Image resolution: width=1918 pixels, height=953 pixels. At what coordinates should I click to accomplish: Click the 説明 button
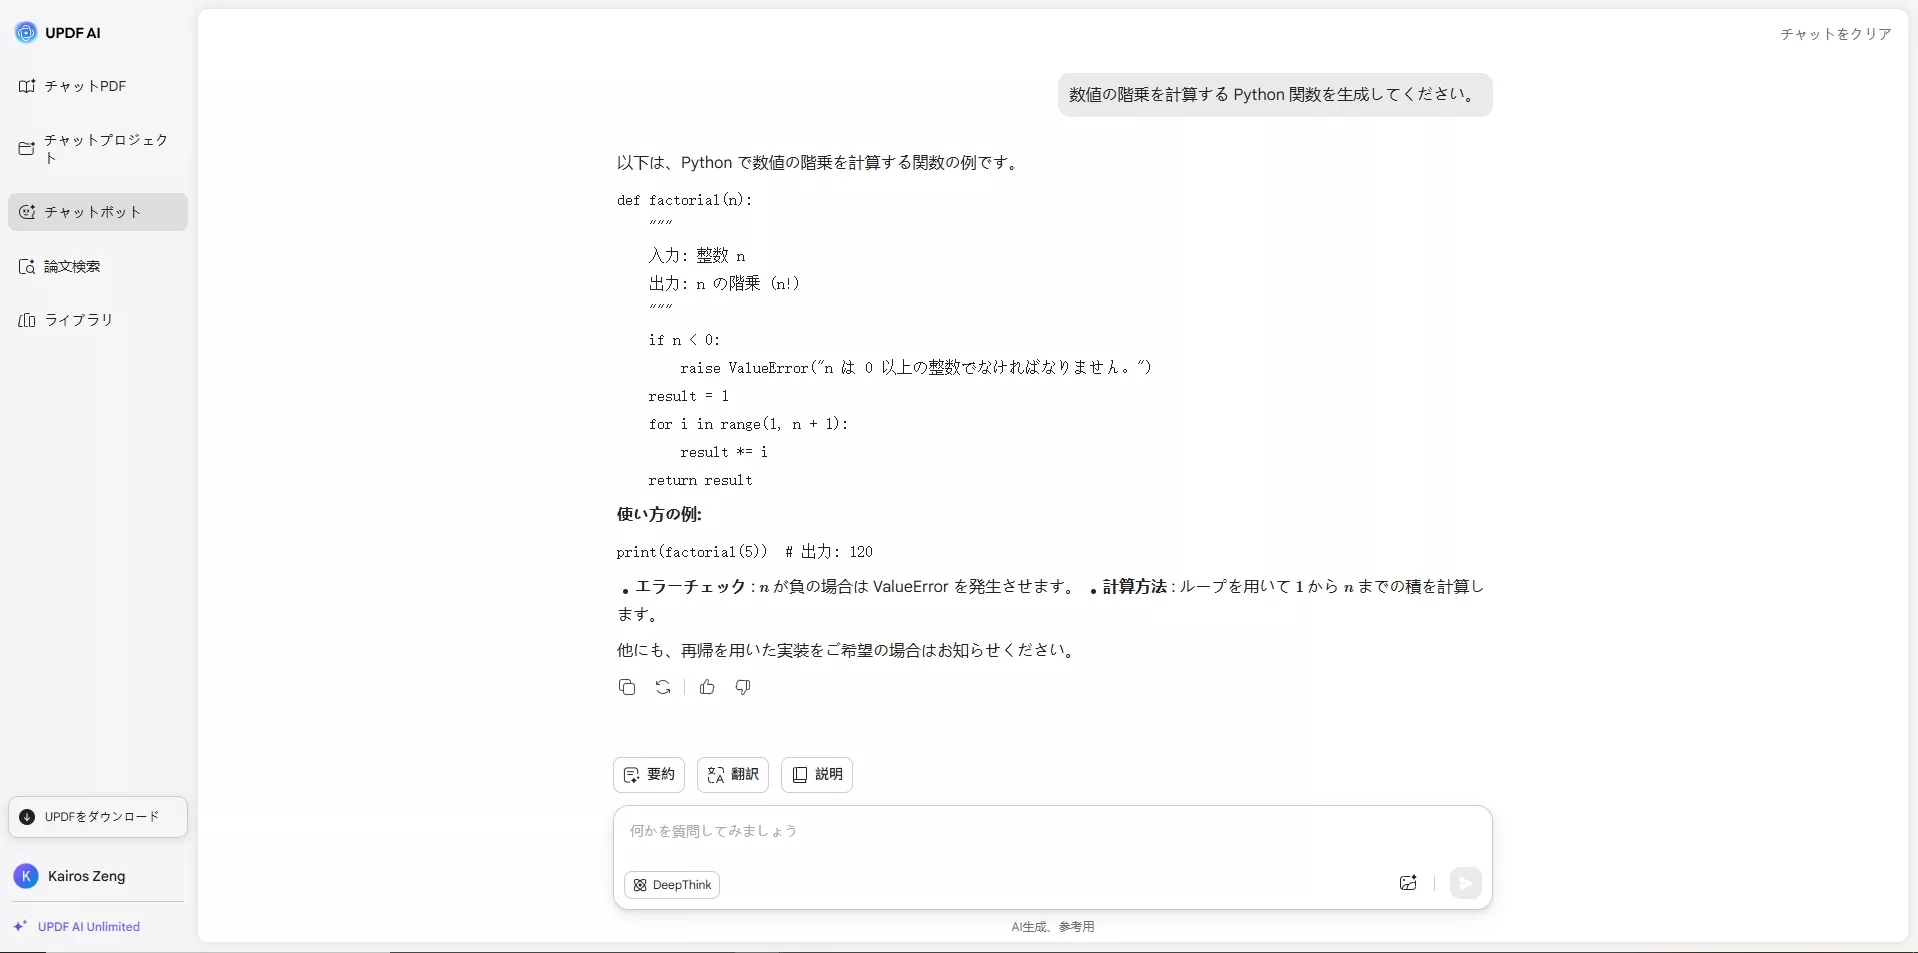817,775
